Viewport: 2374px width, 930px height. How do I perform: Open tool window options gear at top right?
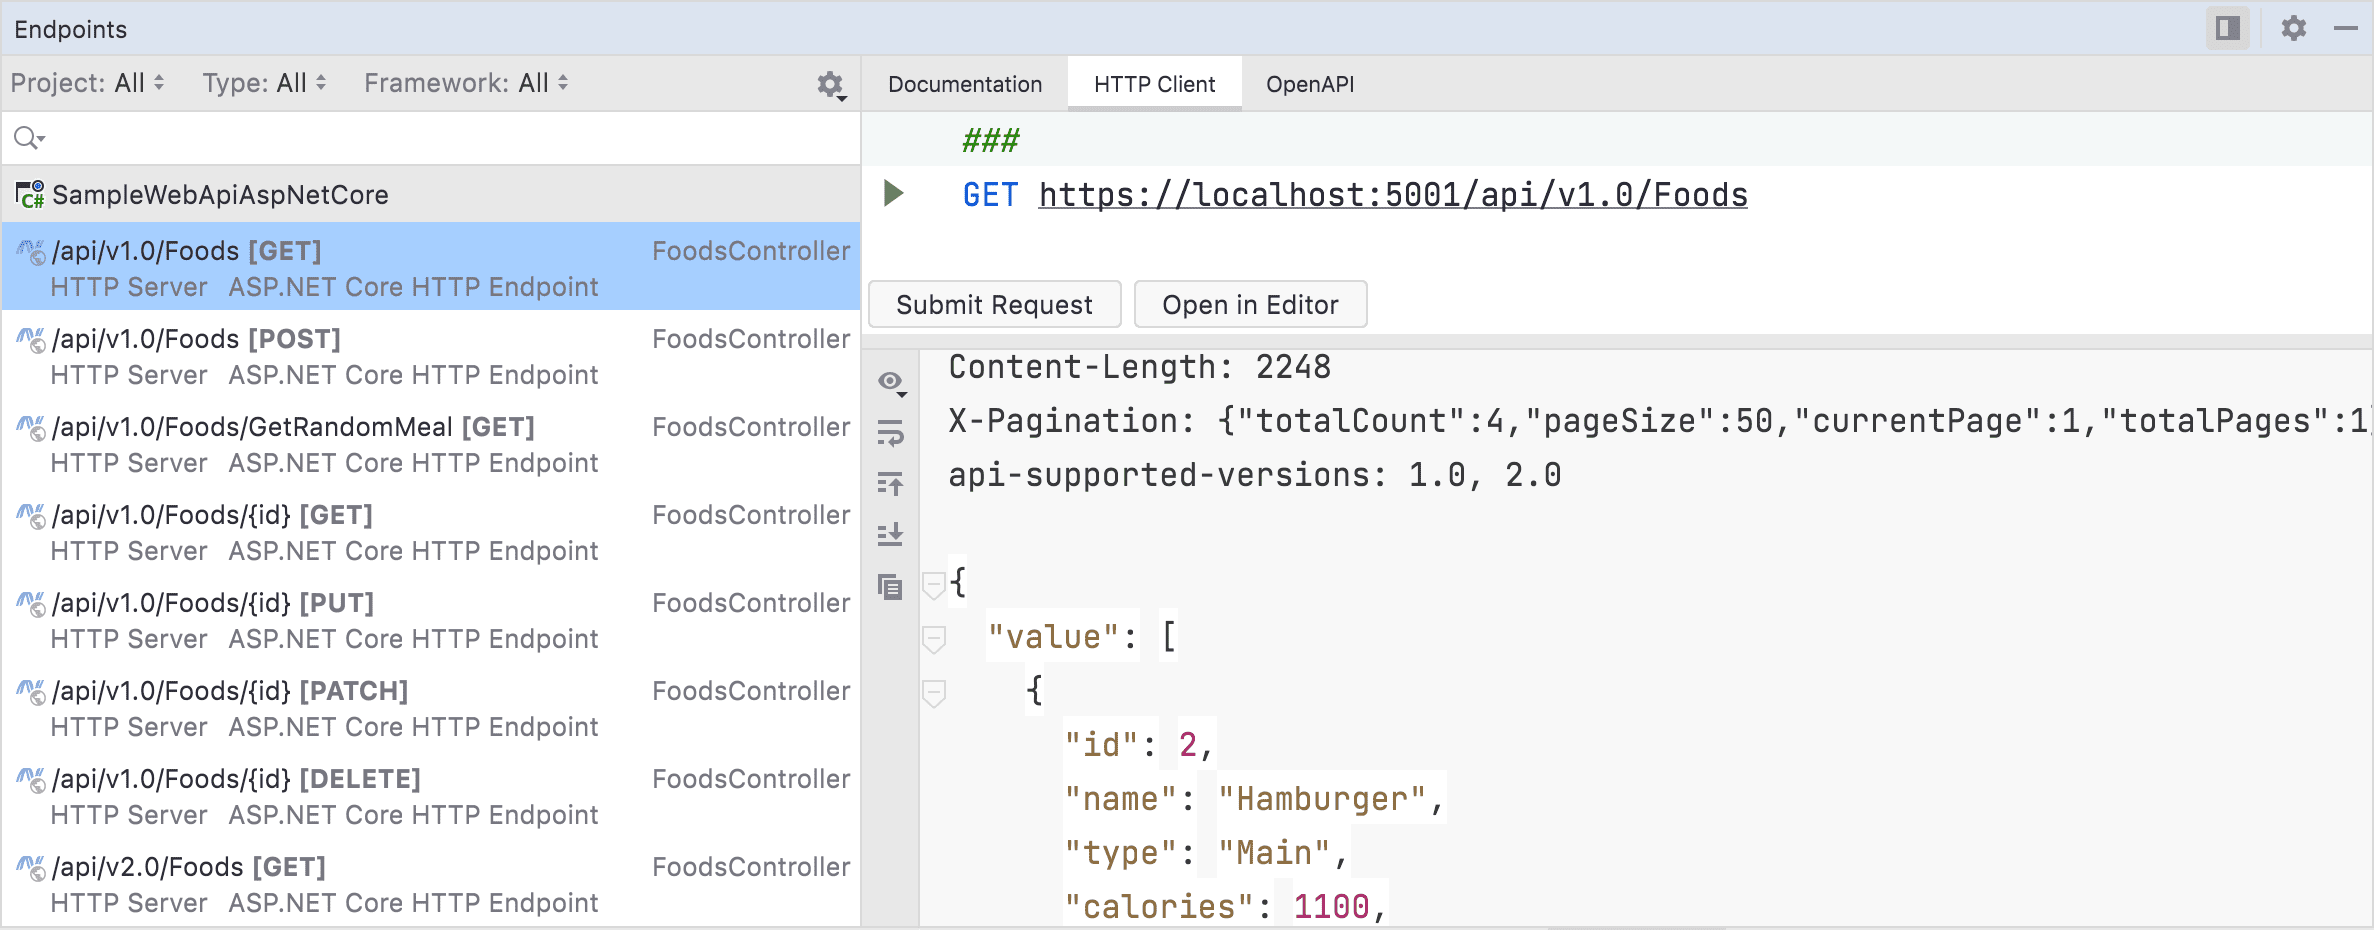pyautogui.click(x=2294, y=28)
